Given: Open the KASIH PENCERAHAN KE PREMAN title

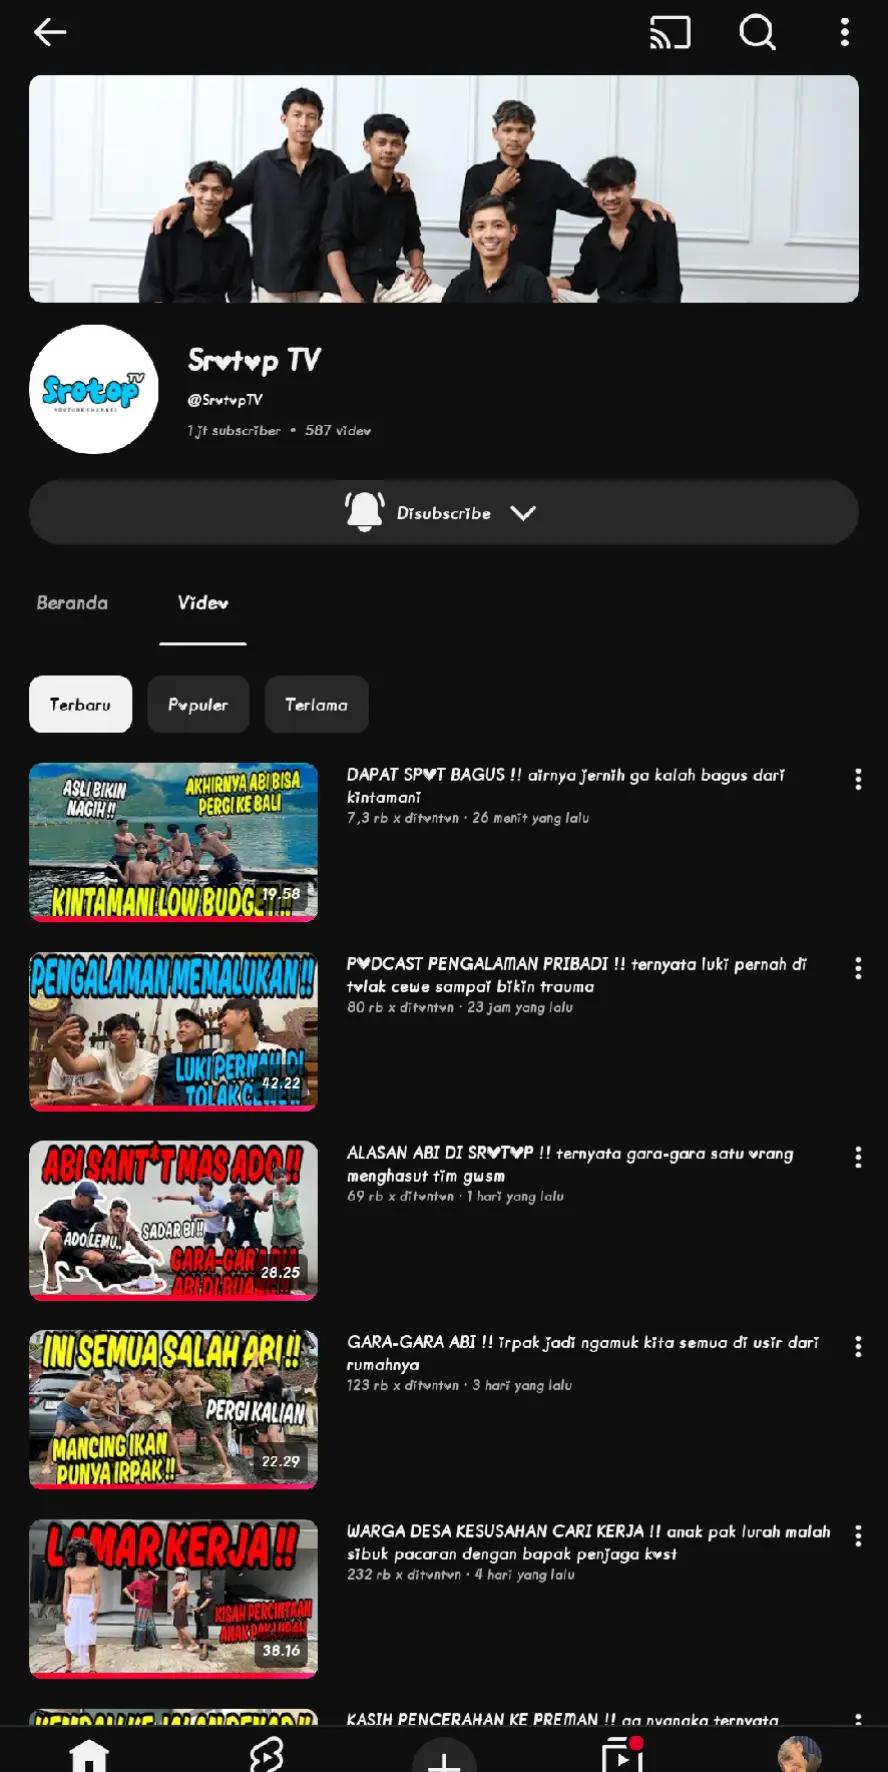Looking at the screenshot, I should (x=562, y=1719).
